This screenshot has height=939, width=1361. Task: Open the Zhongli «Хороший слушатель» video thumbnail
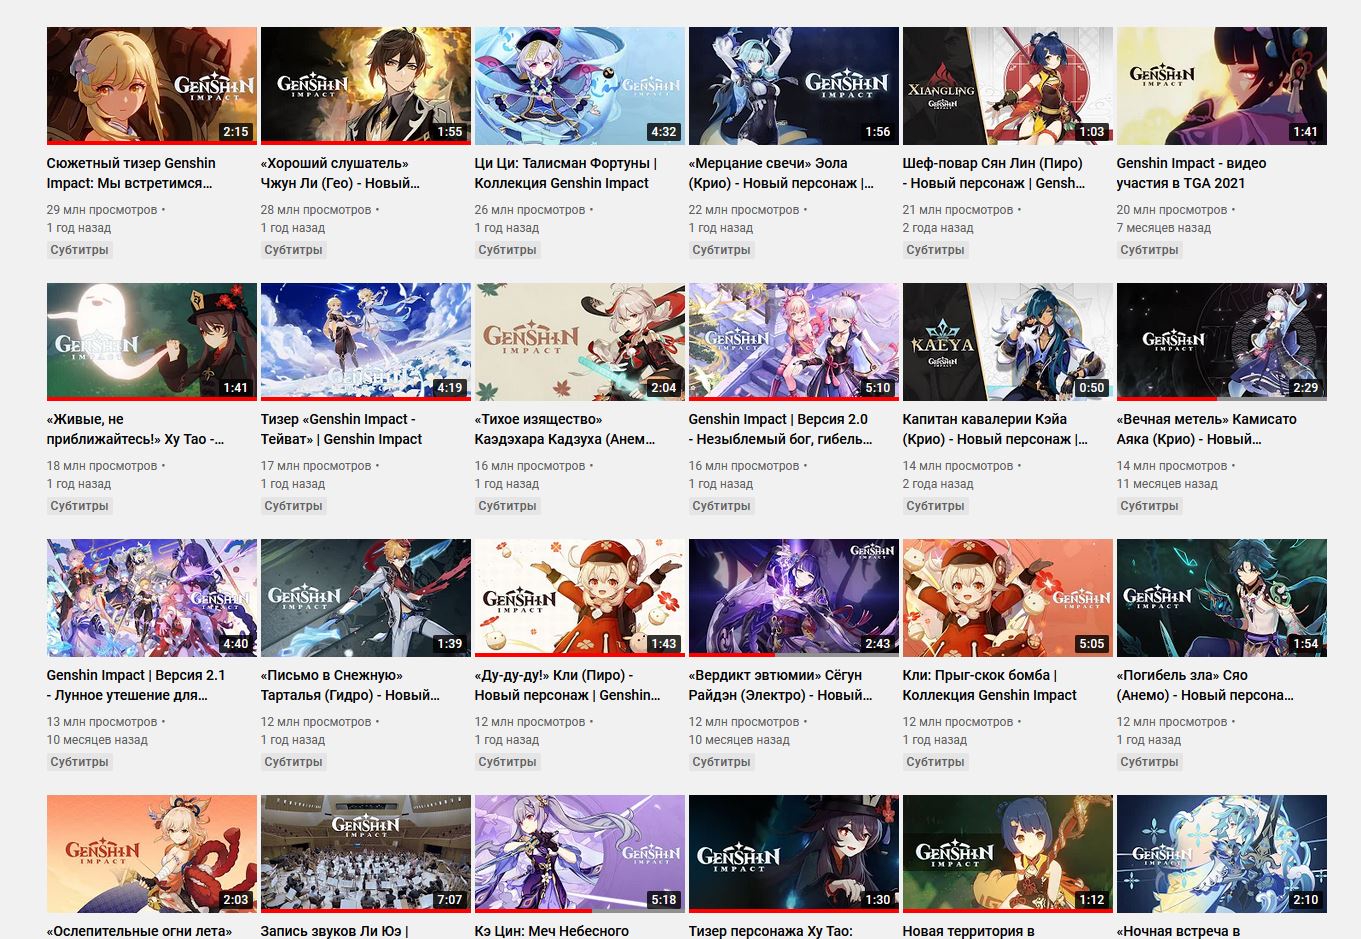[365, 86]
